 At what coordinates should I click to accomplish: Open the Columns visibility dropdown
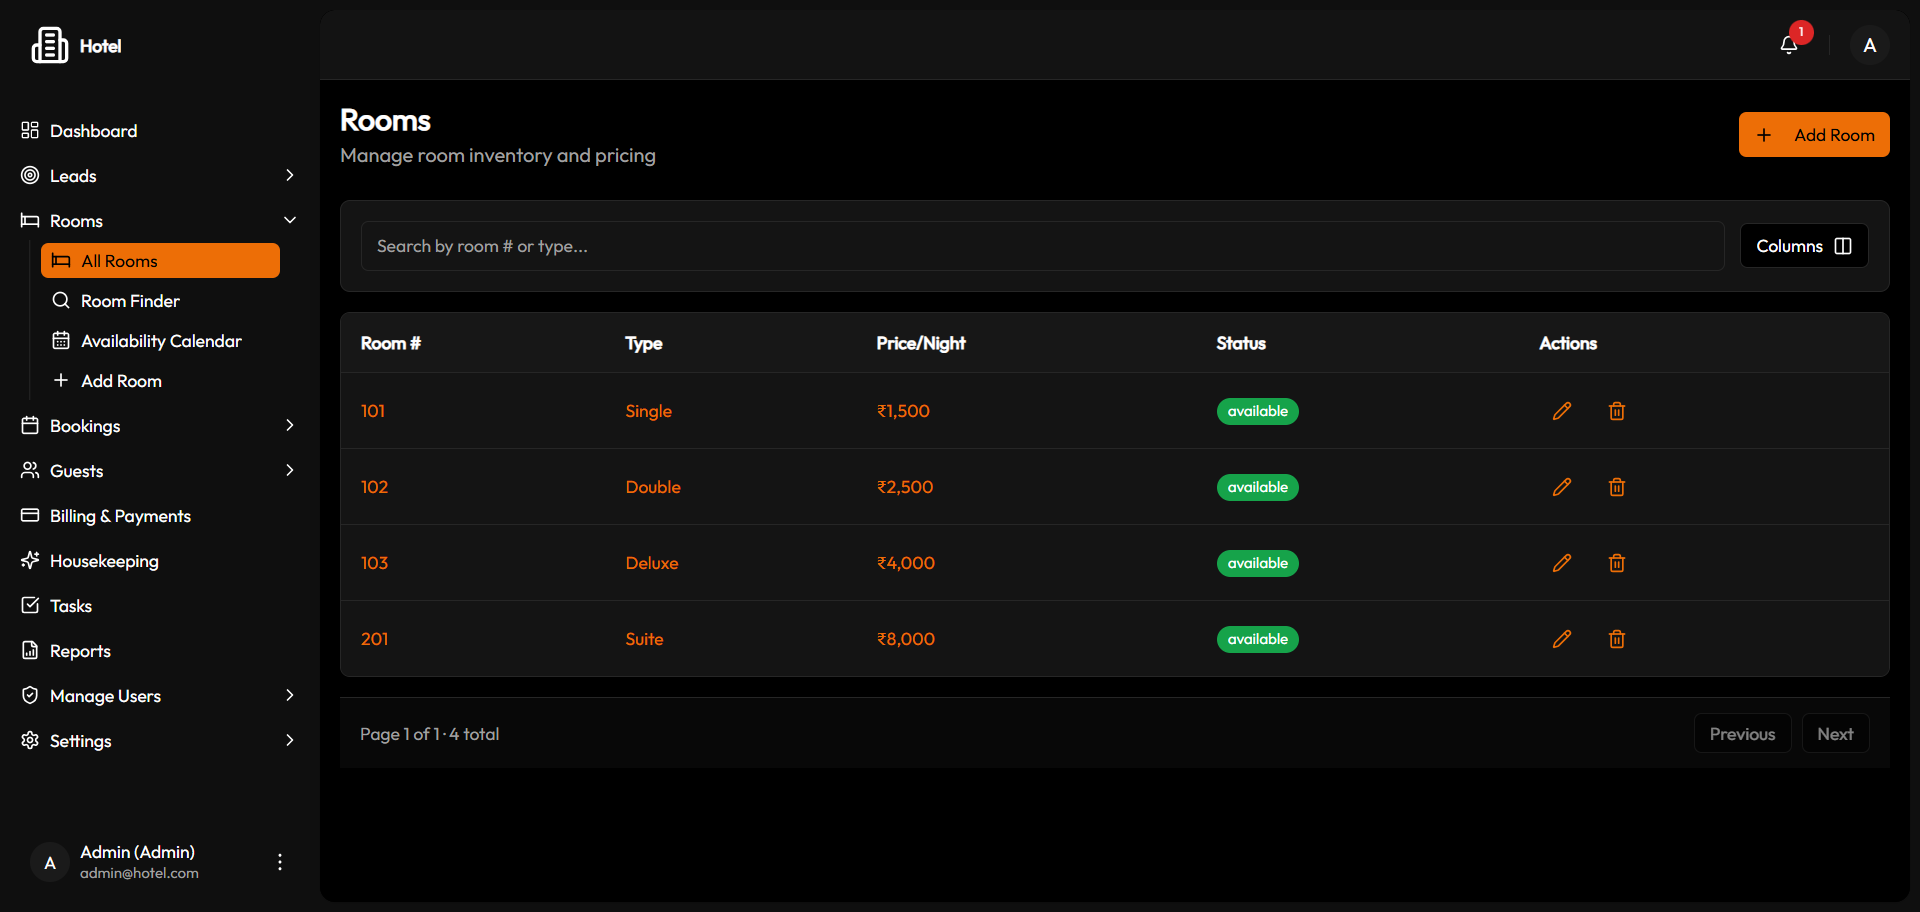click(1803, 246)
